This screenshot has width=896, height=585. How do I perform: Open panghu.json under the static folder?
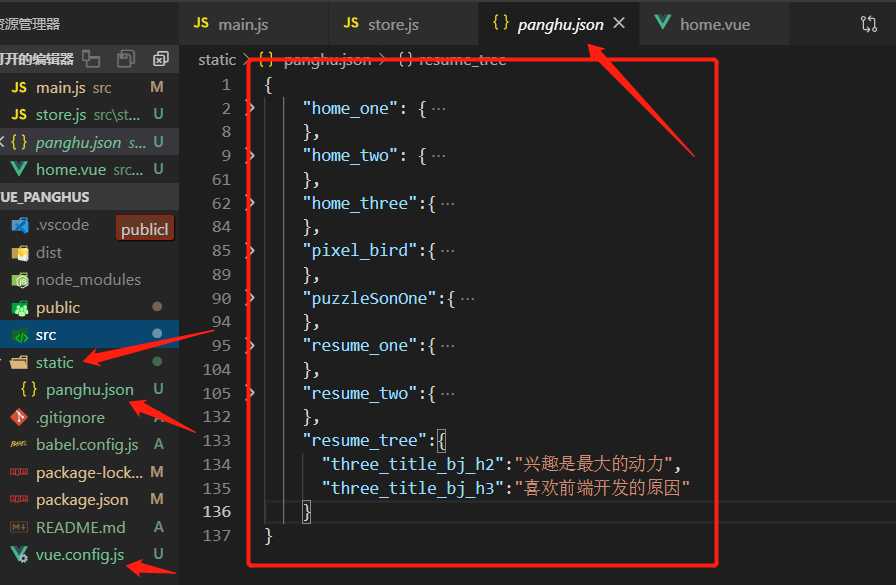[89, 390]
